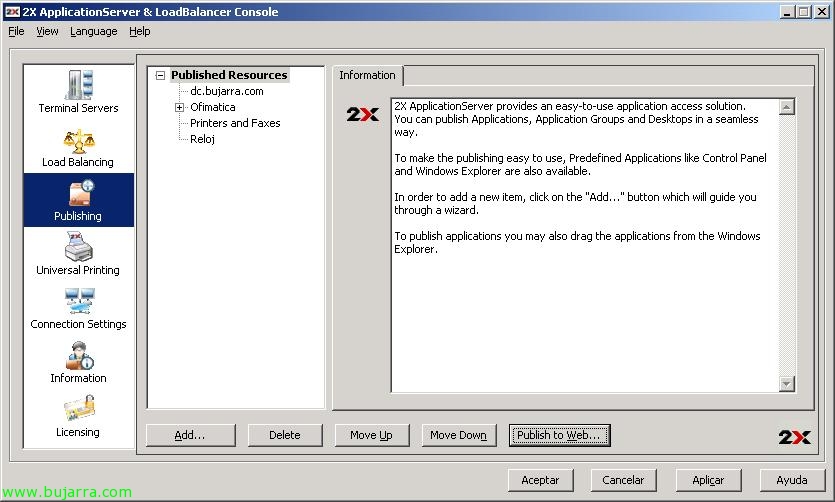Image resolution: width=835 pixels, height=502 pixels.
Task: Minimize the console window
Action: pyautogui.click(x=787, y=12)
